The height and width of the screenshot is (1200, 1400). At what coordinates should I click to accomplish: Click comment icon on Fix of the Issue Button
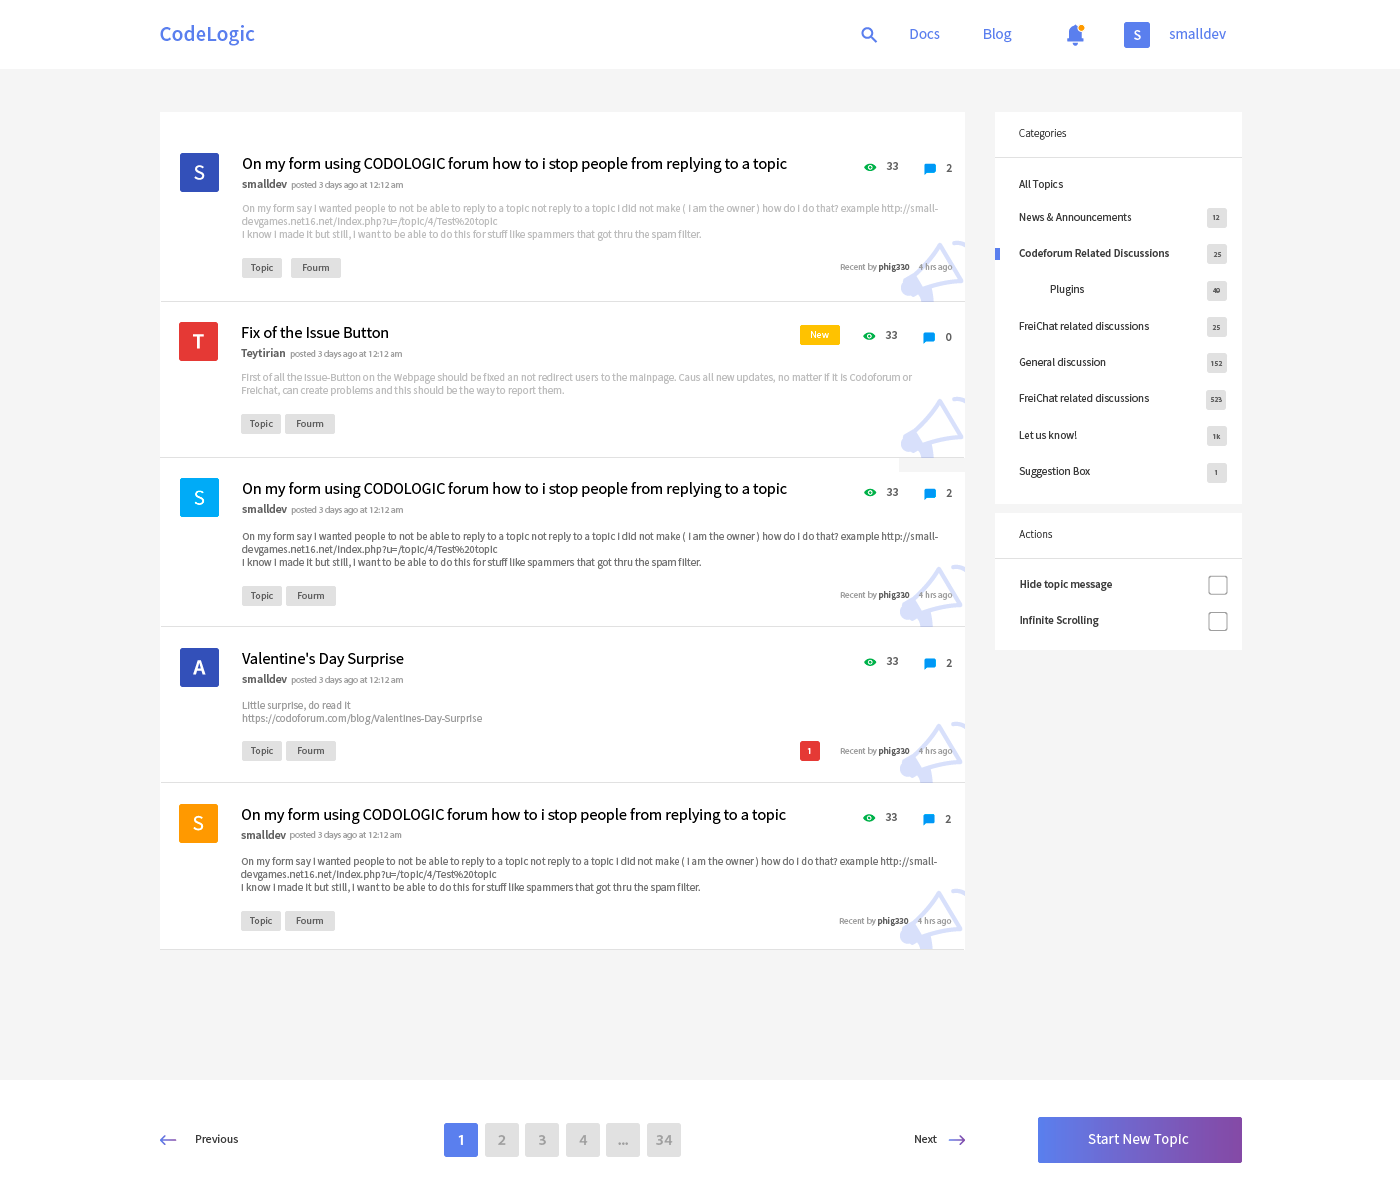(929, 337)
